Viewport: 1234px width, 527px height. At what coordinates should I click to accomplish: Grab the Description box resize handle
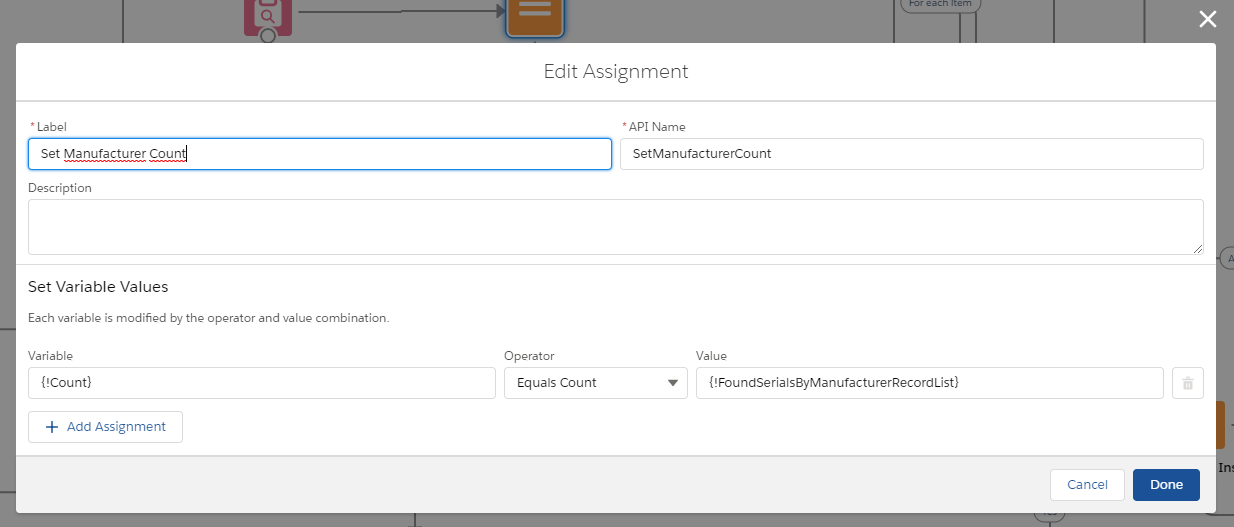tap(1197, 248)
